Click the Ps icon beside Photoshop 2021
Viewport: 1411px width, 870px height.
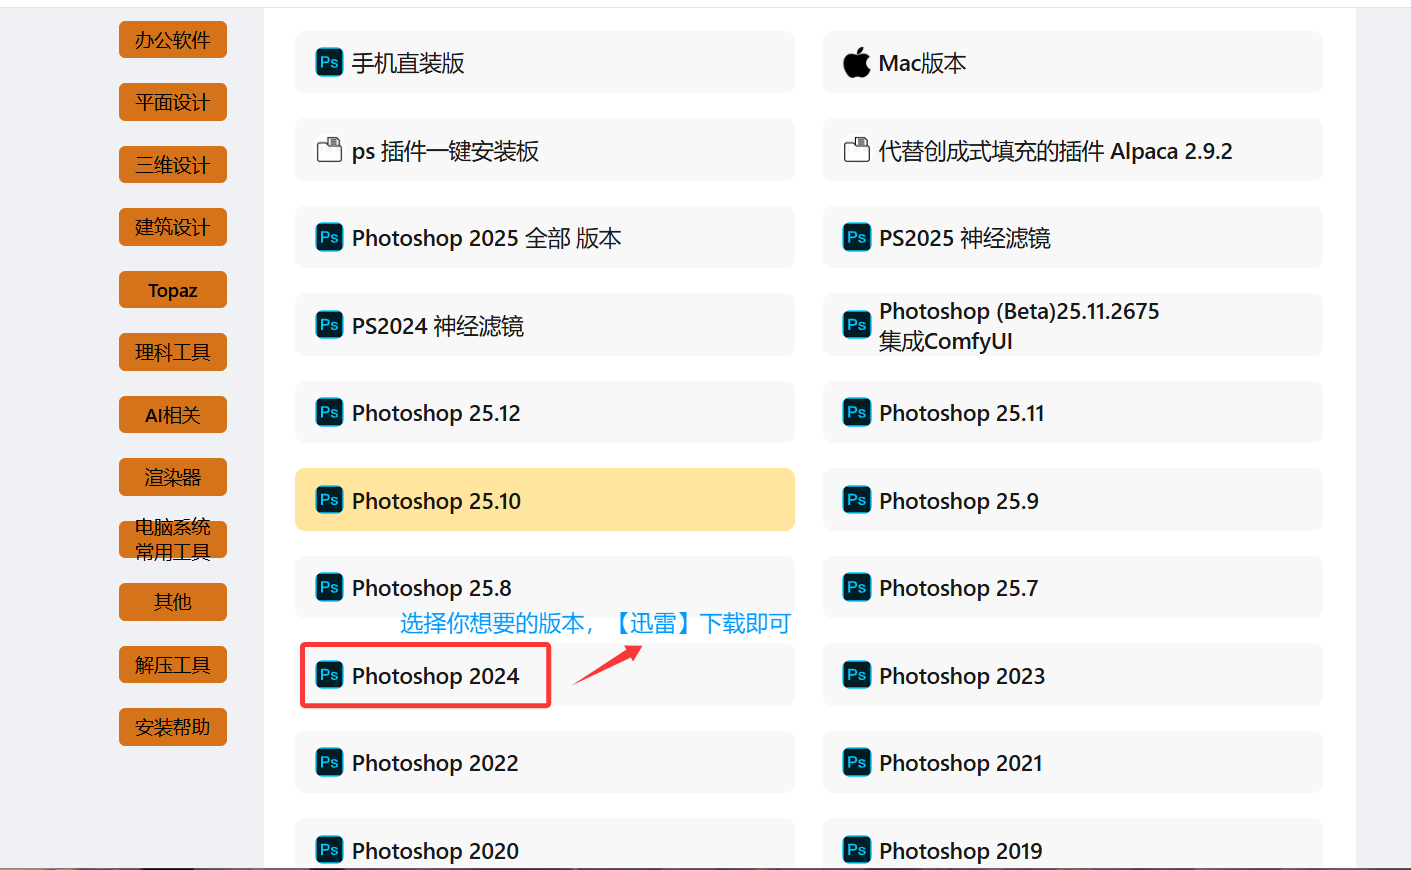coord(856,762)
